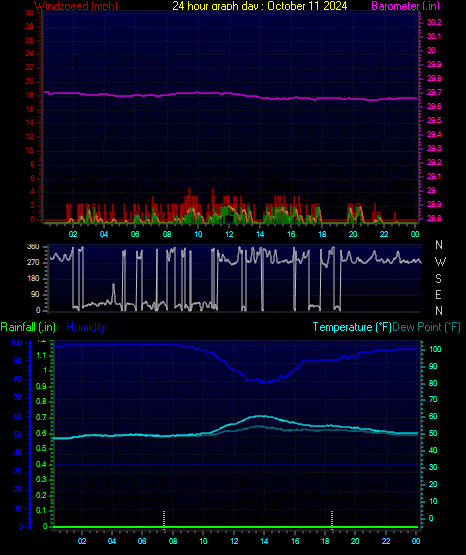Click the 0.4 rainfall scale value
The image size is (466, 555).
coord(41,464)
